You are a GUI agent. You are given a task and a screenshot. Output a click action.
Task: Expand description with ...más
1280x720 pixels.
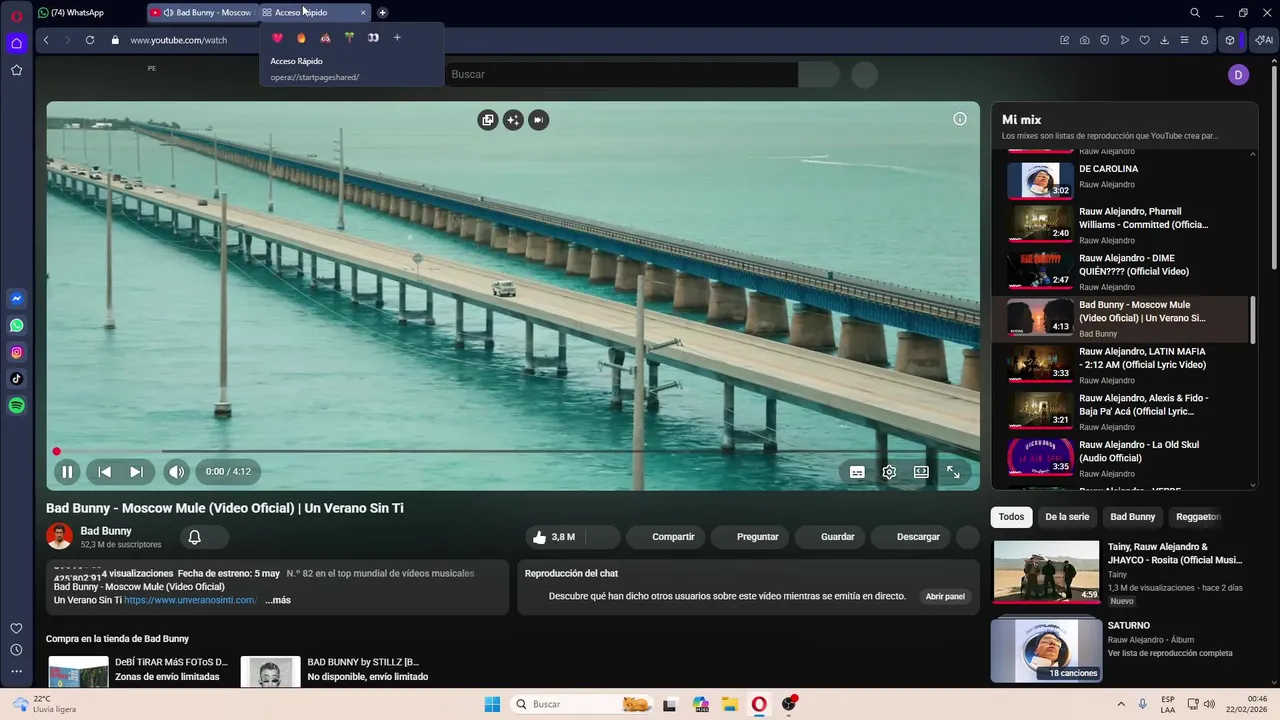(278, 600)
